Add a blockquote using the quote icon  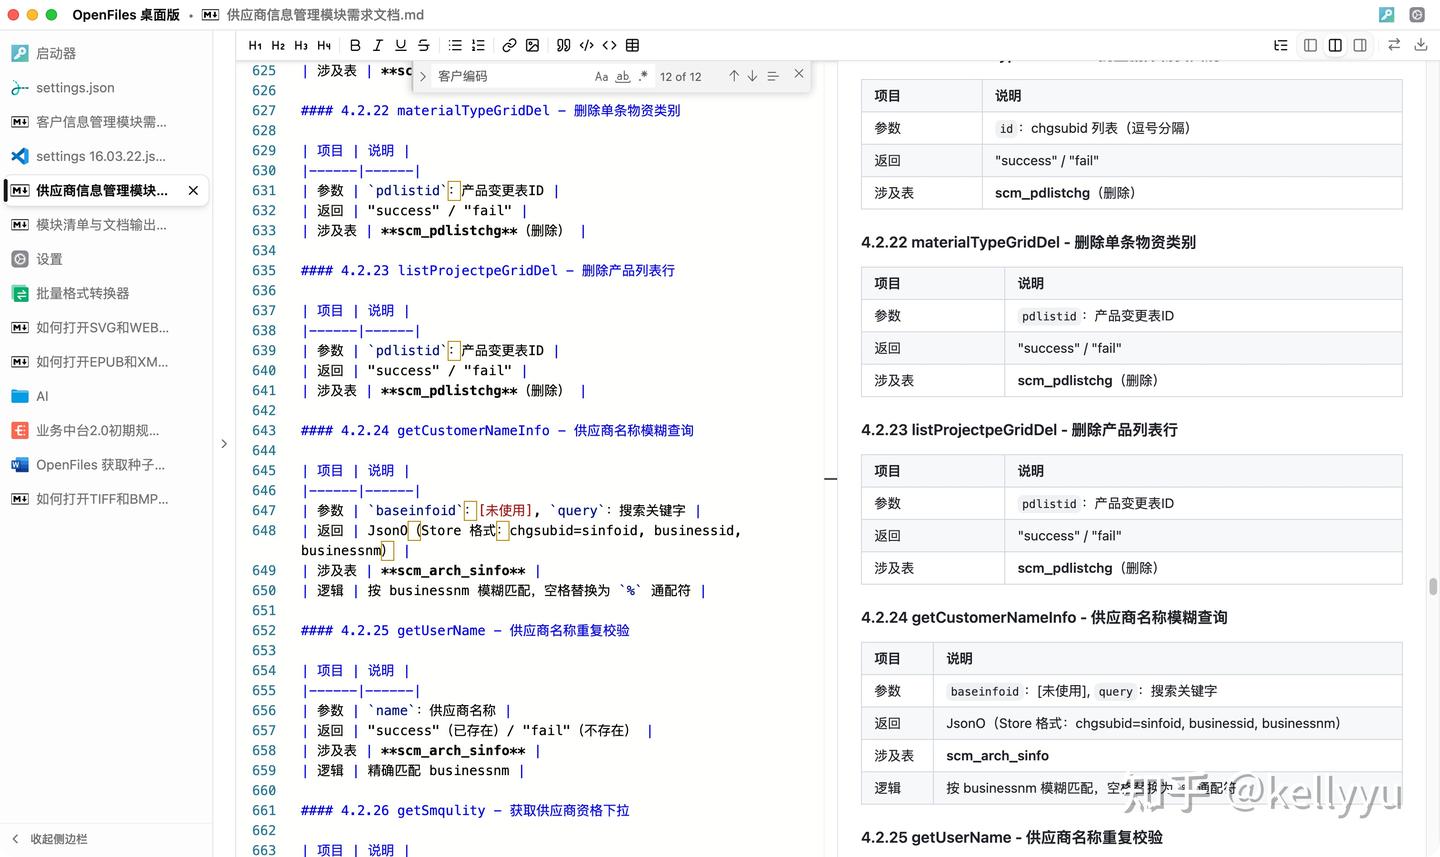[x=563, y=45]
